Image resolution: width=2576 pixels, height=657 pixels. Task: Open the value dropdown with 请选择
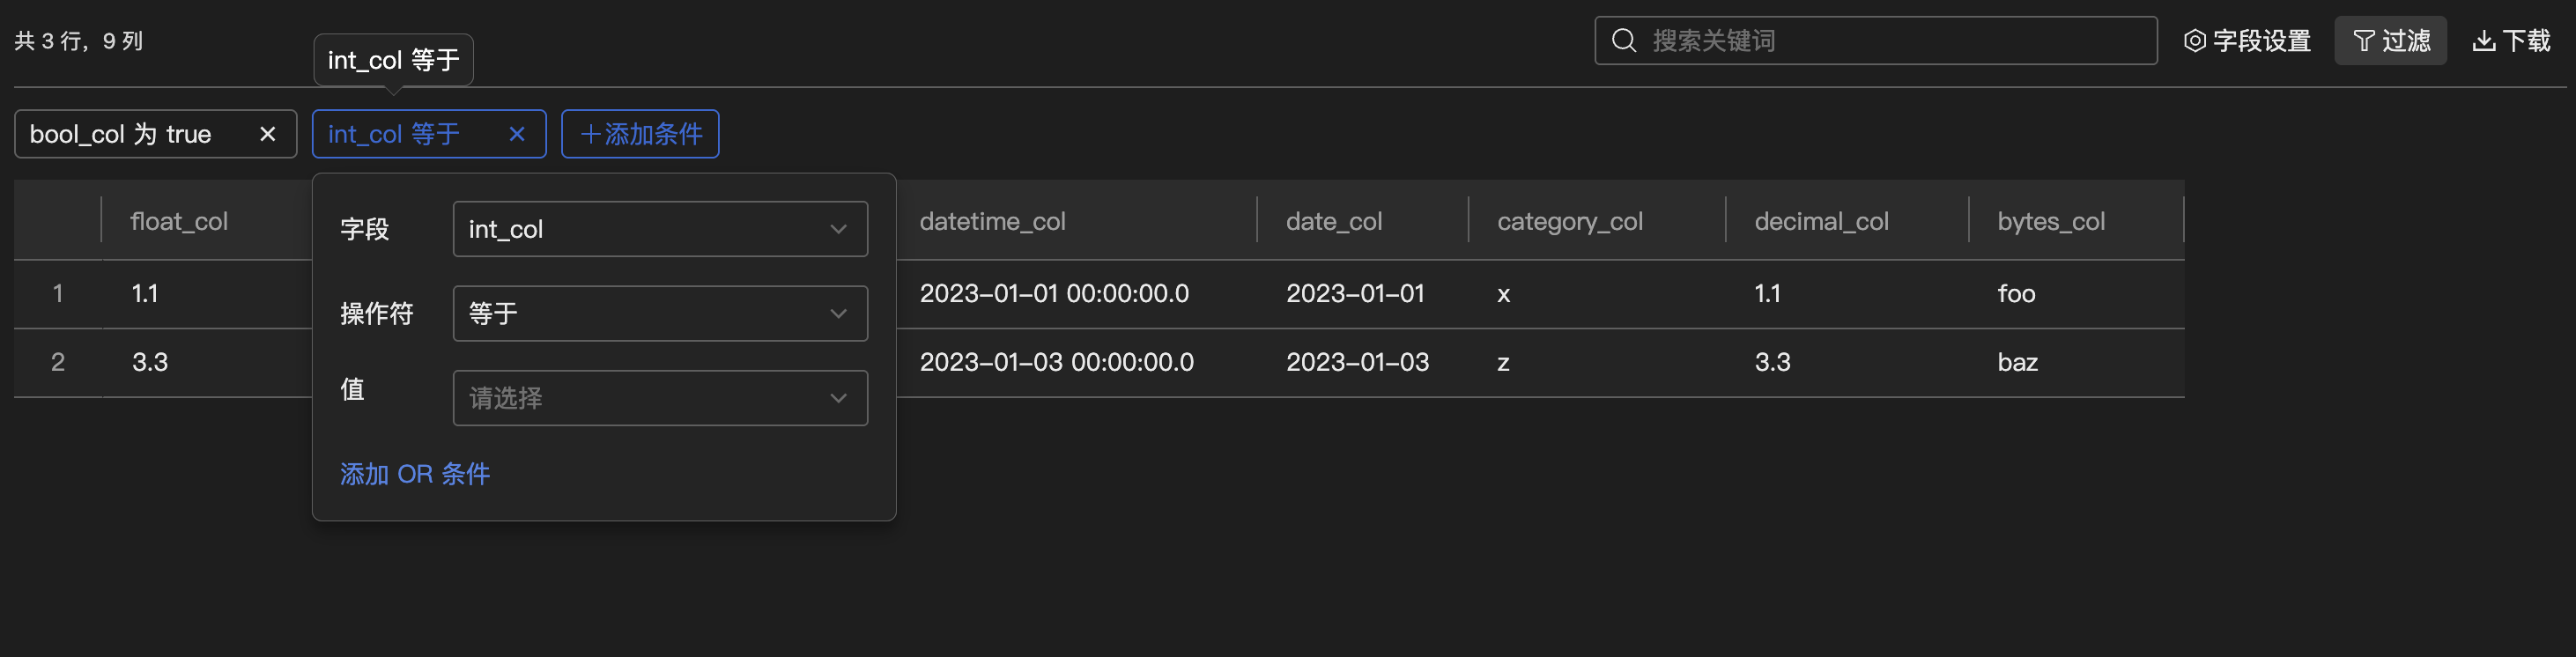click(x=660, y=398)
